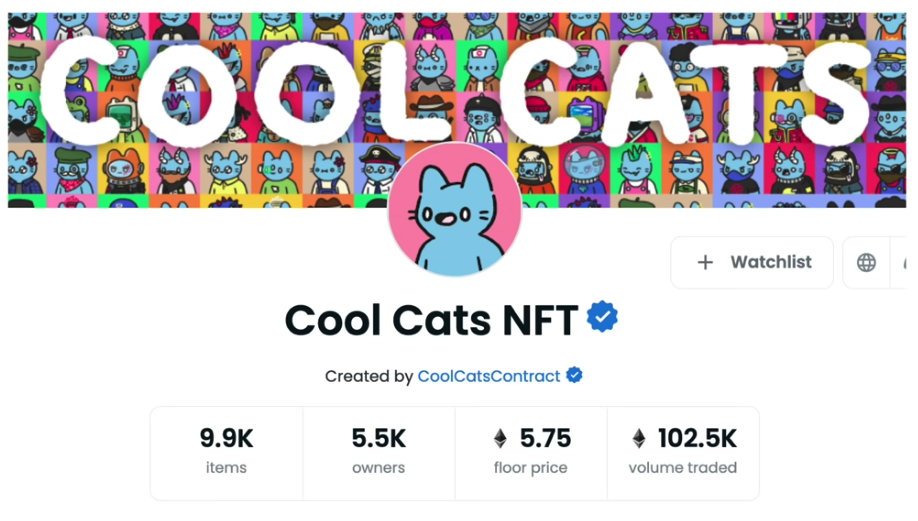
Task: Click the Ethereum icon by floor price
Action: point(500,438)
